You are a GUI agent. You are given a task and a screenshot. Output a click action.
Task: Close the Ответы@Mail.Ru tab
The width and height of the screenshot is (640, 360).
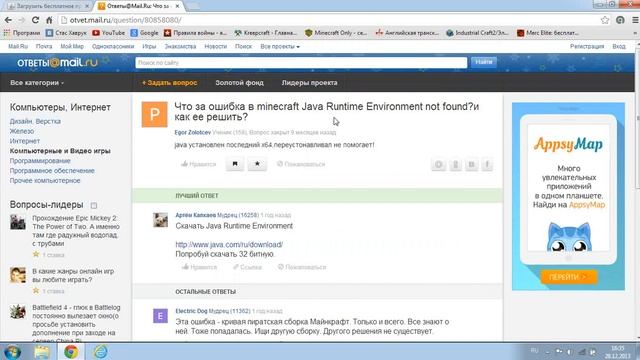click(x=177, y=6)
